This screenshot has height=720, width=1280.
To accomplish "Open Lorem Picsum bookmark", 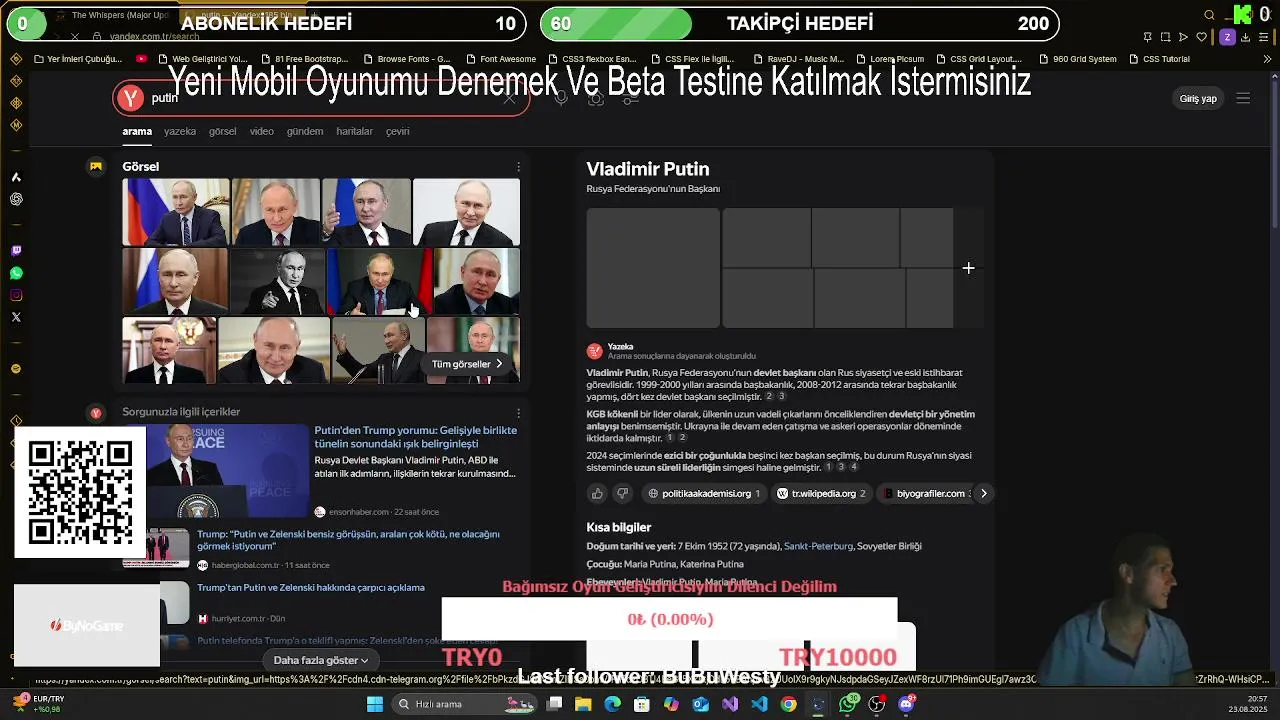I will coord(889,59).
